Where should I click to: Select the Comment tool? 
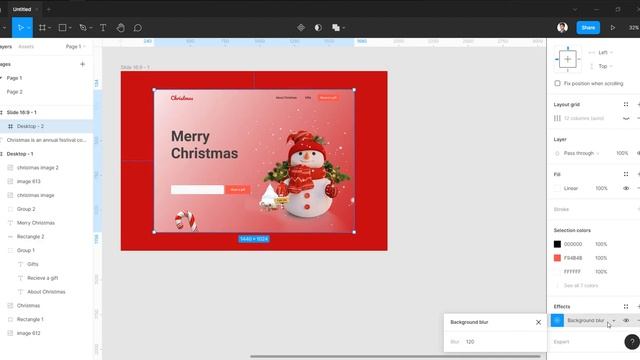click(x=138, y=28)
